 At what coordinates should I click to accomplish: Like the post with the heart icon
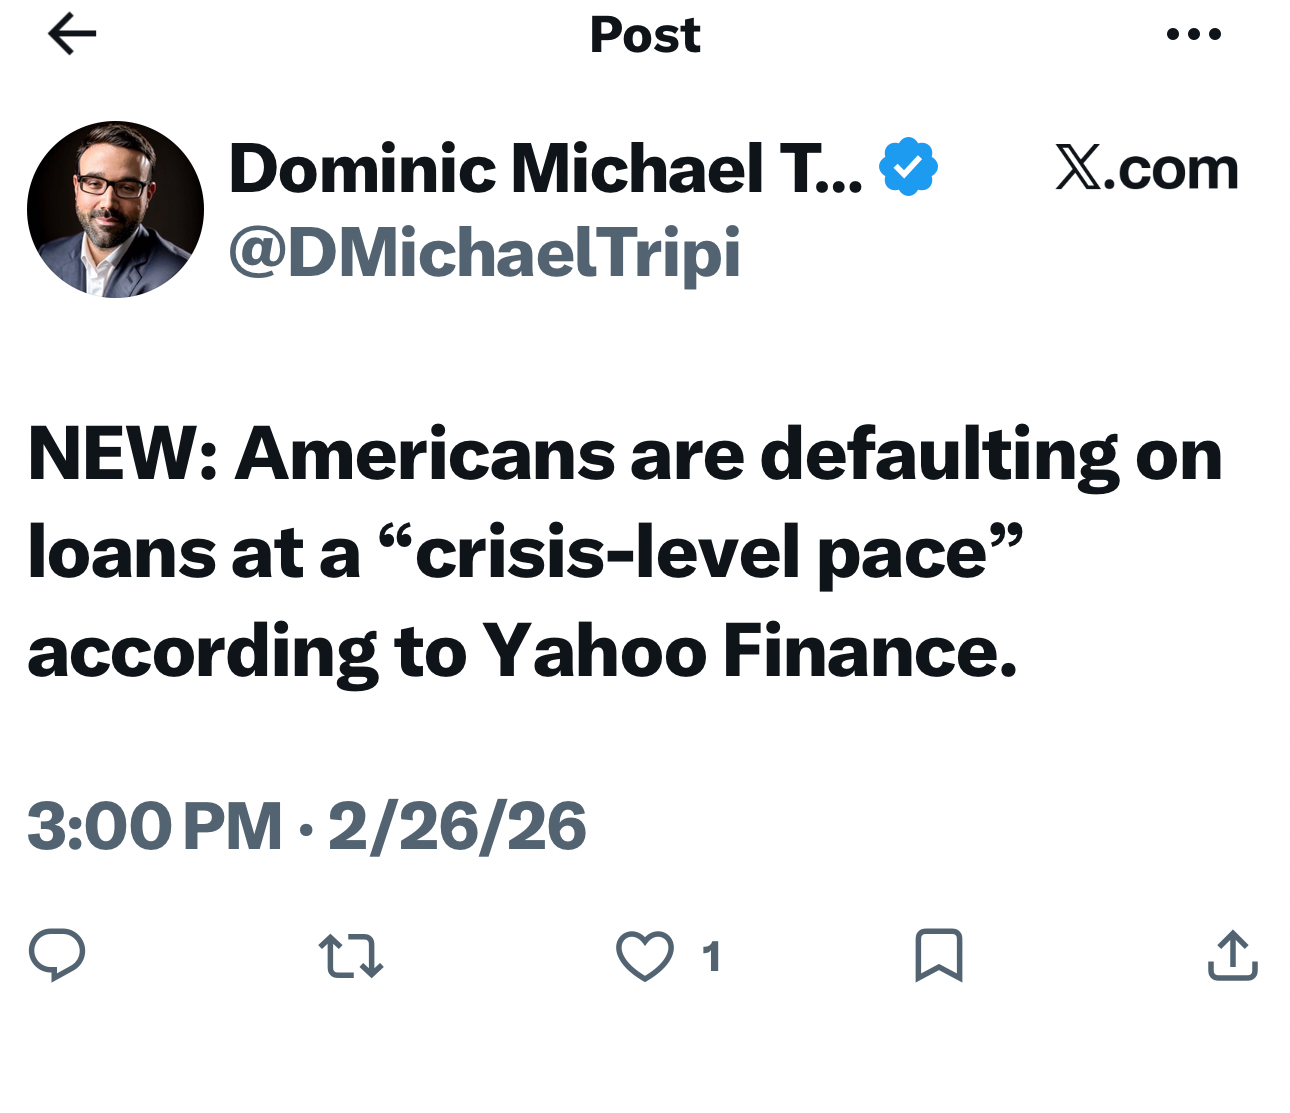(644, 955)
